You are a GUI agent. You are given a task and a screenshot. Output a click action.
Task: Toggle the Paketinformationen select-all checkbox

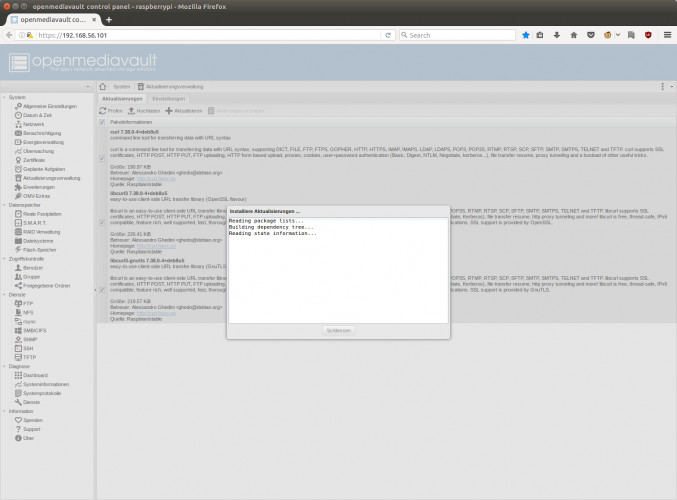tap(102, 122)
